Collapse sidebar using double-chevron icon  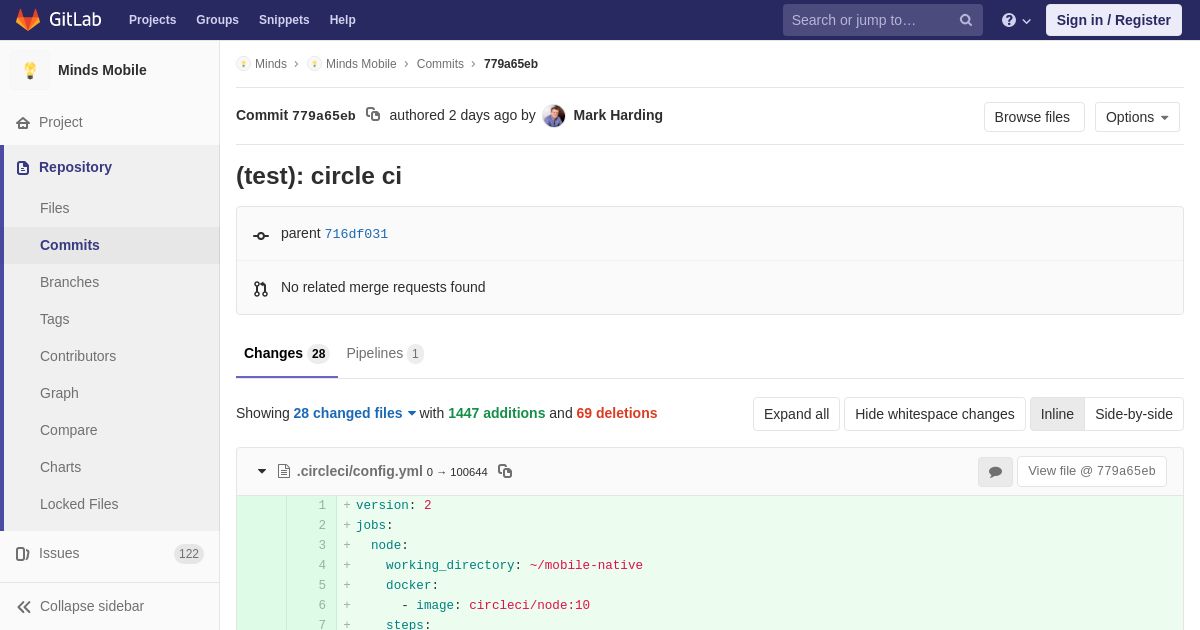pyautogui.click(x=23, y=606)
